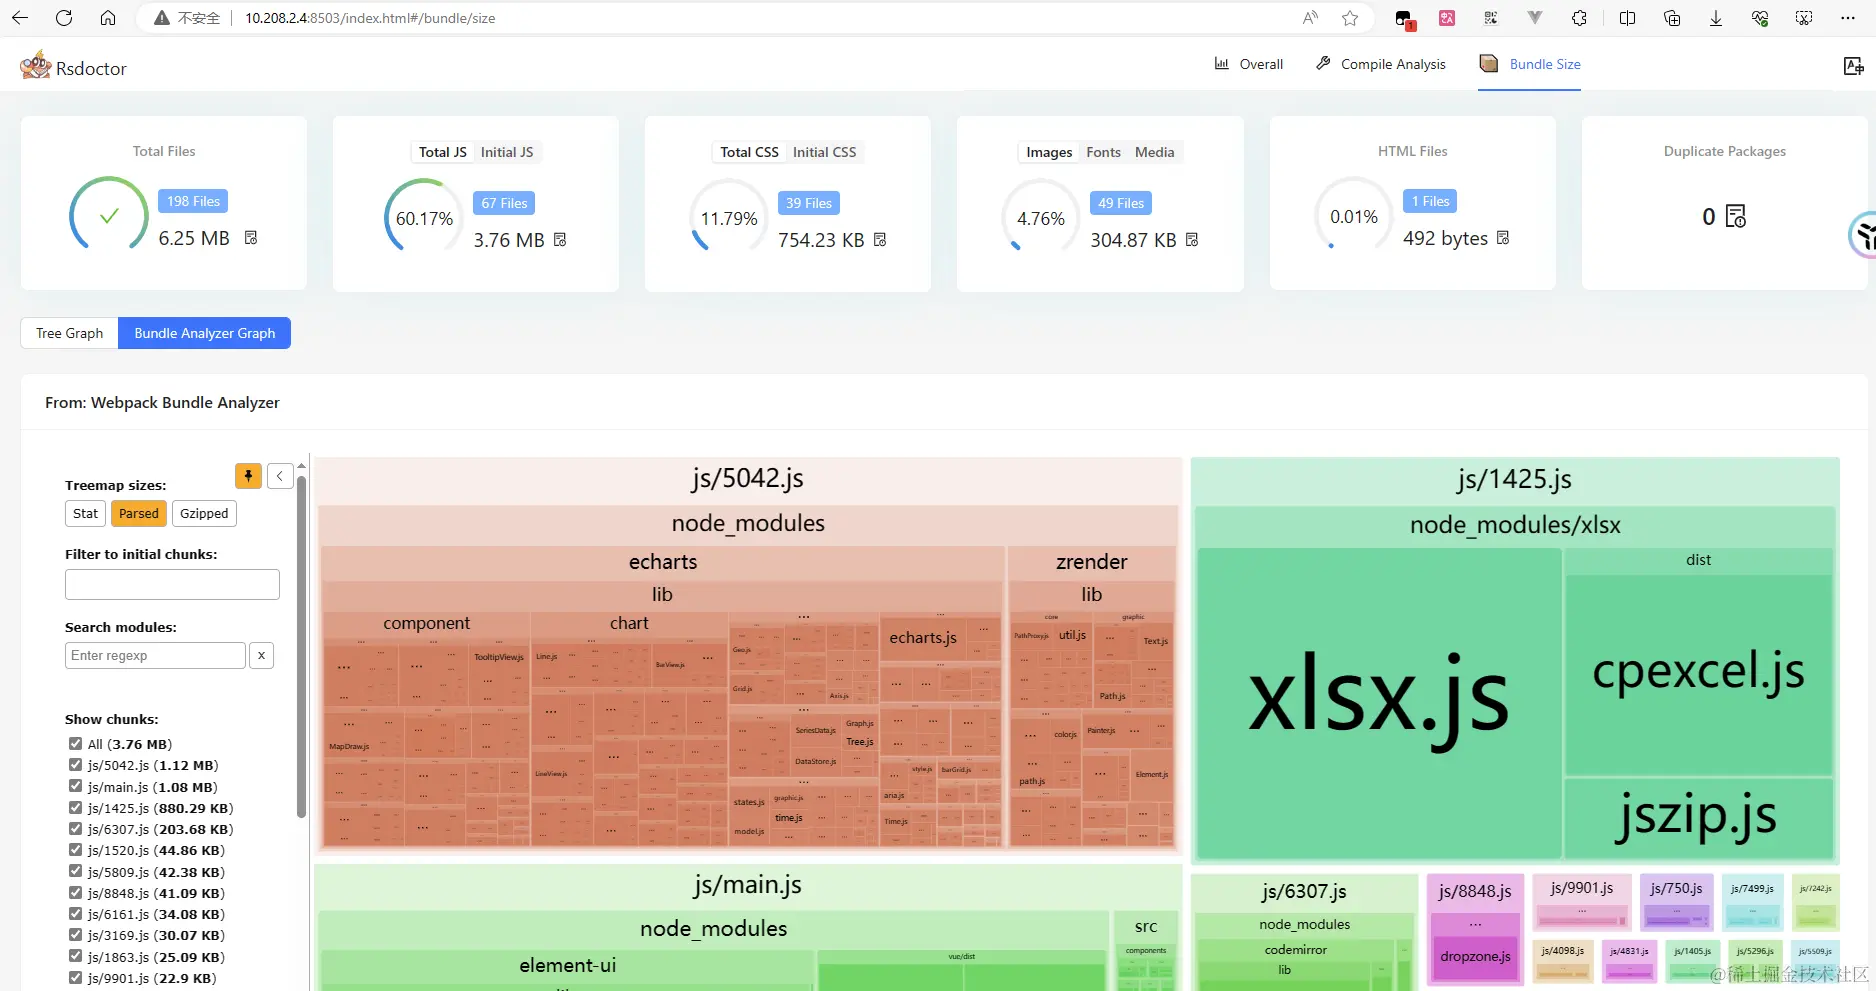
Task: Show Media in the assets card
Action: pyautogui.click(x=1155, y=152)
